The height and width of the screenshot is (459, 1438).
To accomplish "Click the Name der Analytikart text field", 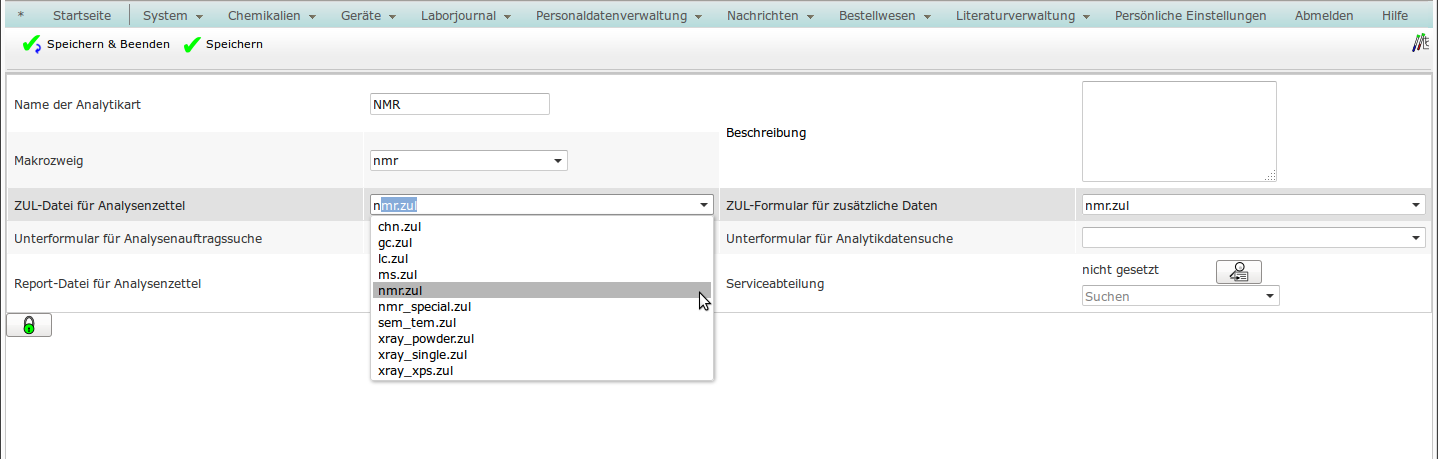I will (459, 104).
